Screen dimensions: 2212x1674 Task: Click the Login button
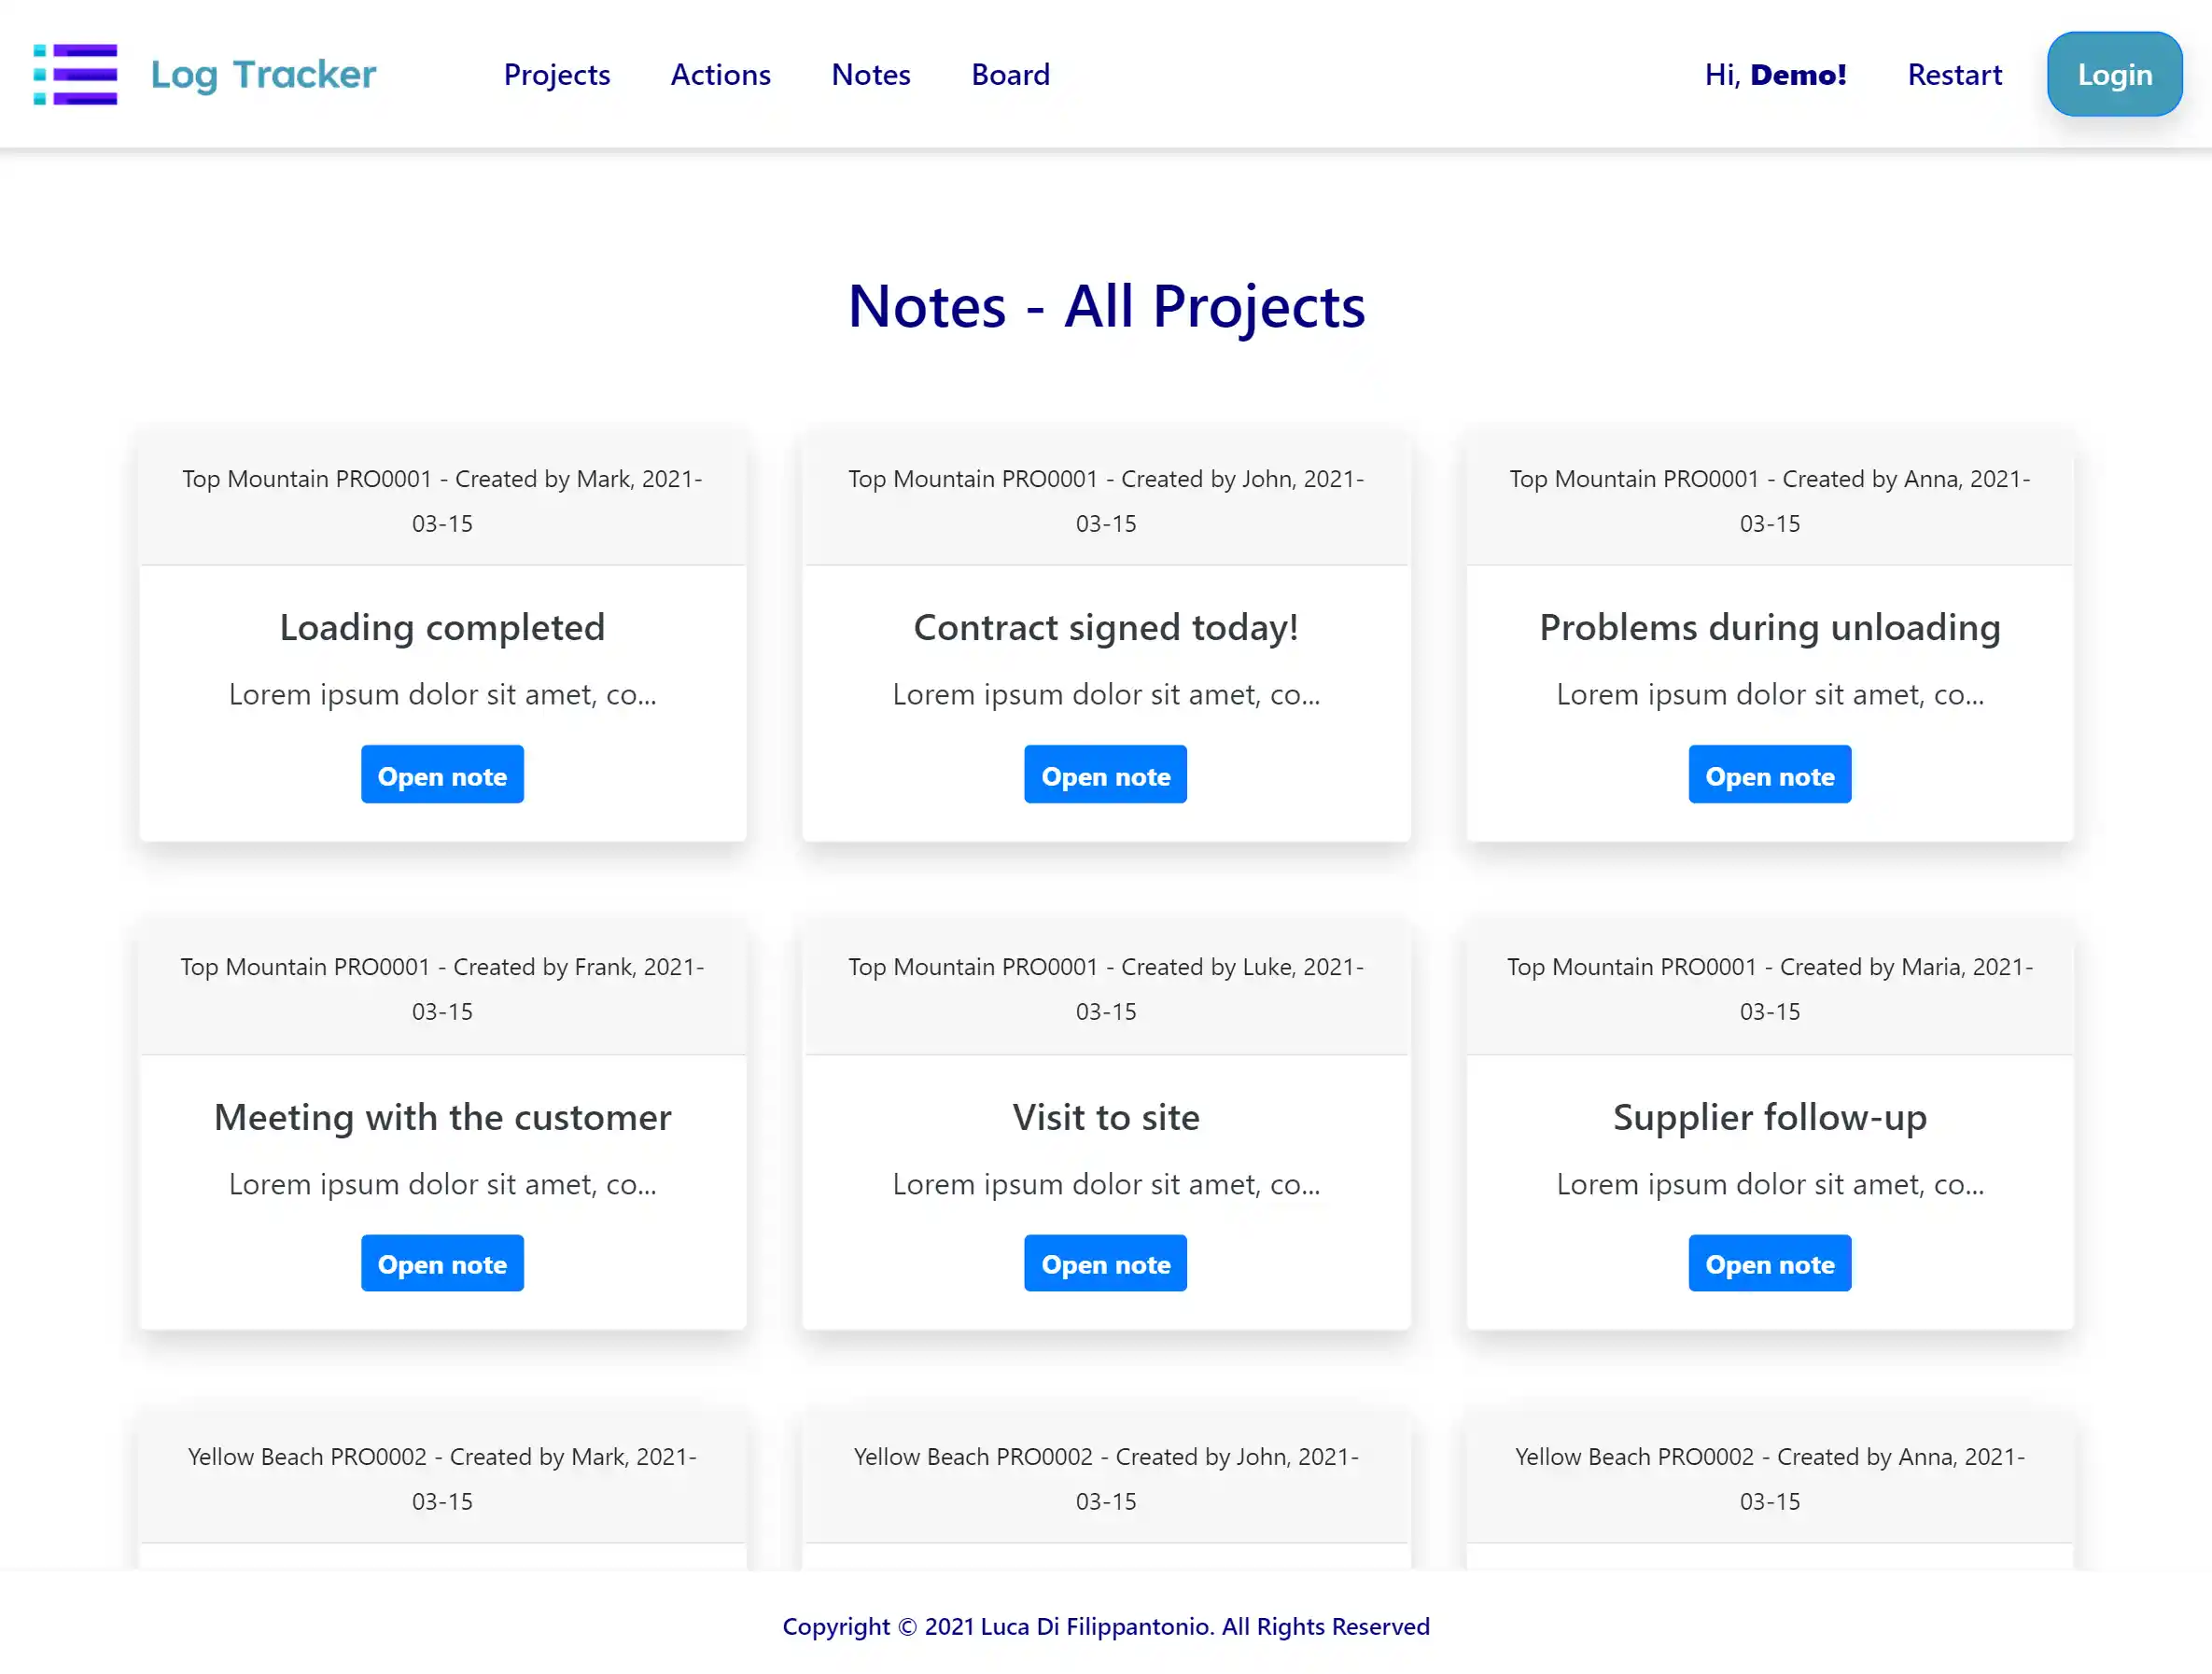[x=2114, y=75]
